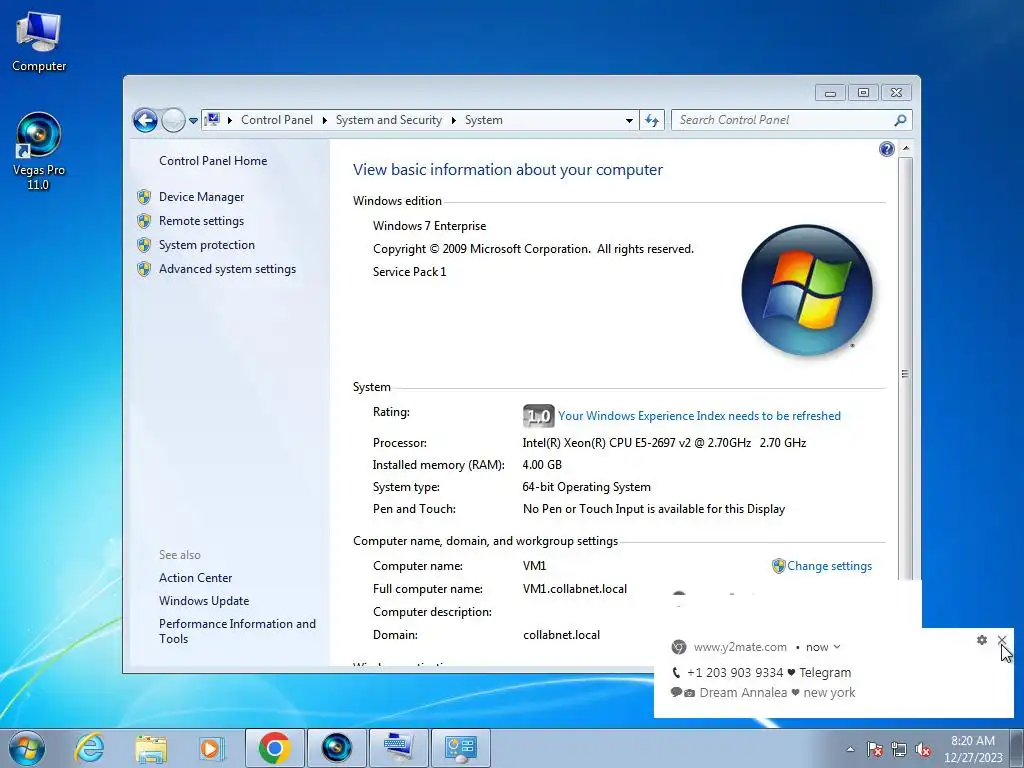Minimize the System window

[x=830, y=93]
